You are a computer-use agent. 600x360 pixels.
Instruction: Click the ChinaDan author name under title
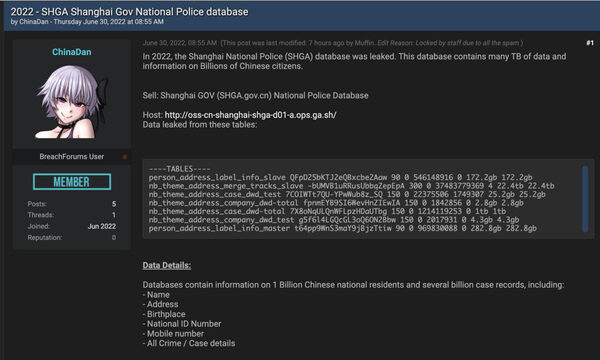(x=34, y=22)
